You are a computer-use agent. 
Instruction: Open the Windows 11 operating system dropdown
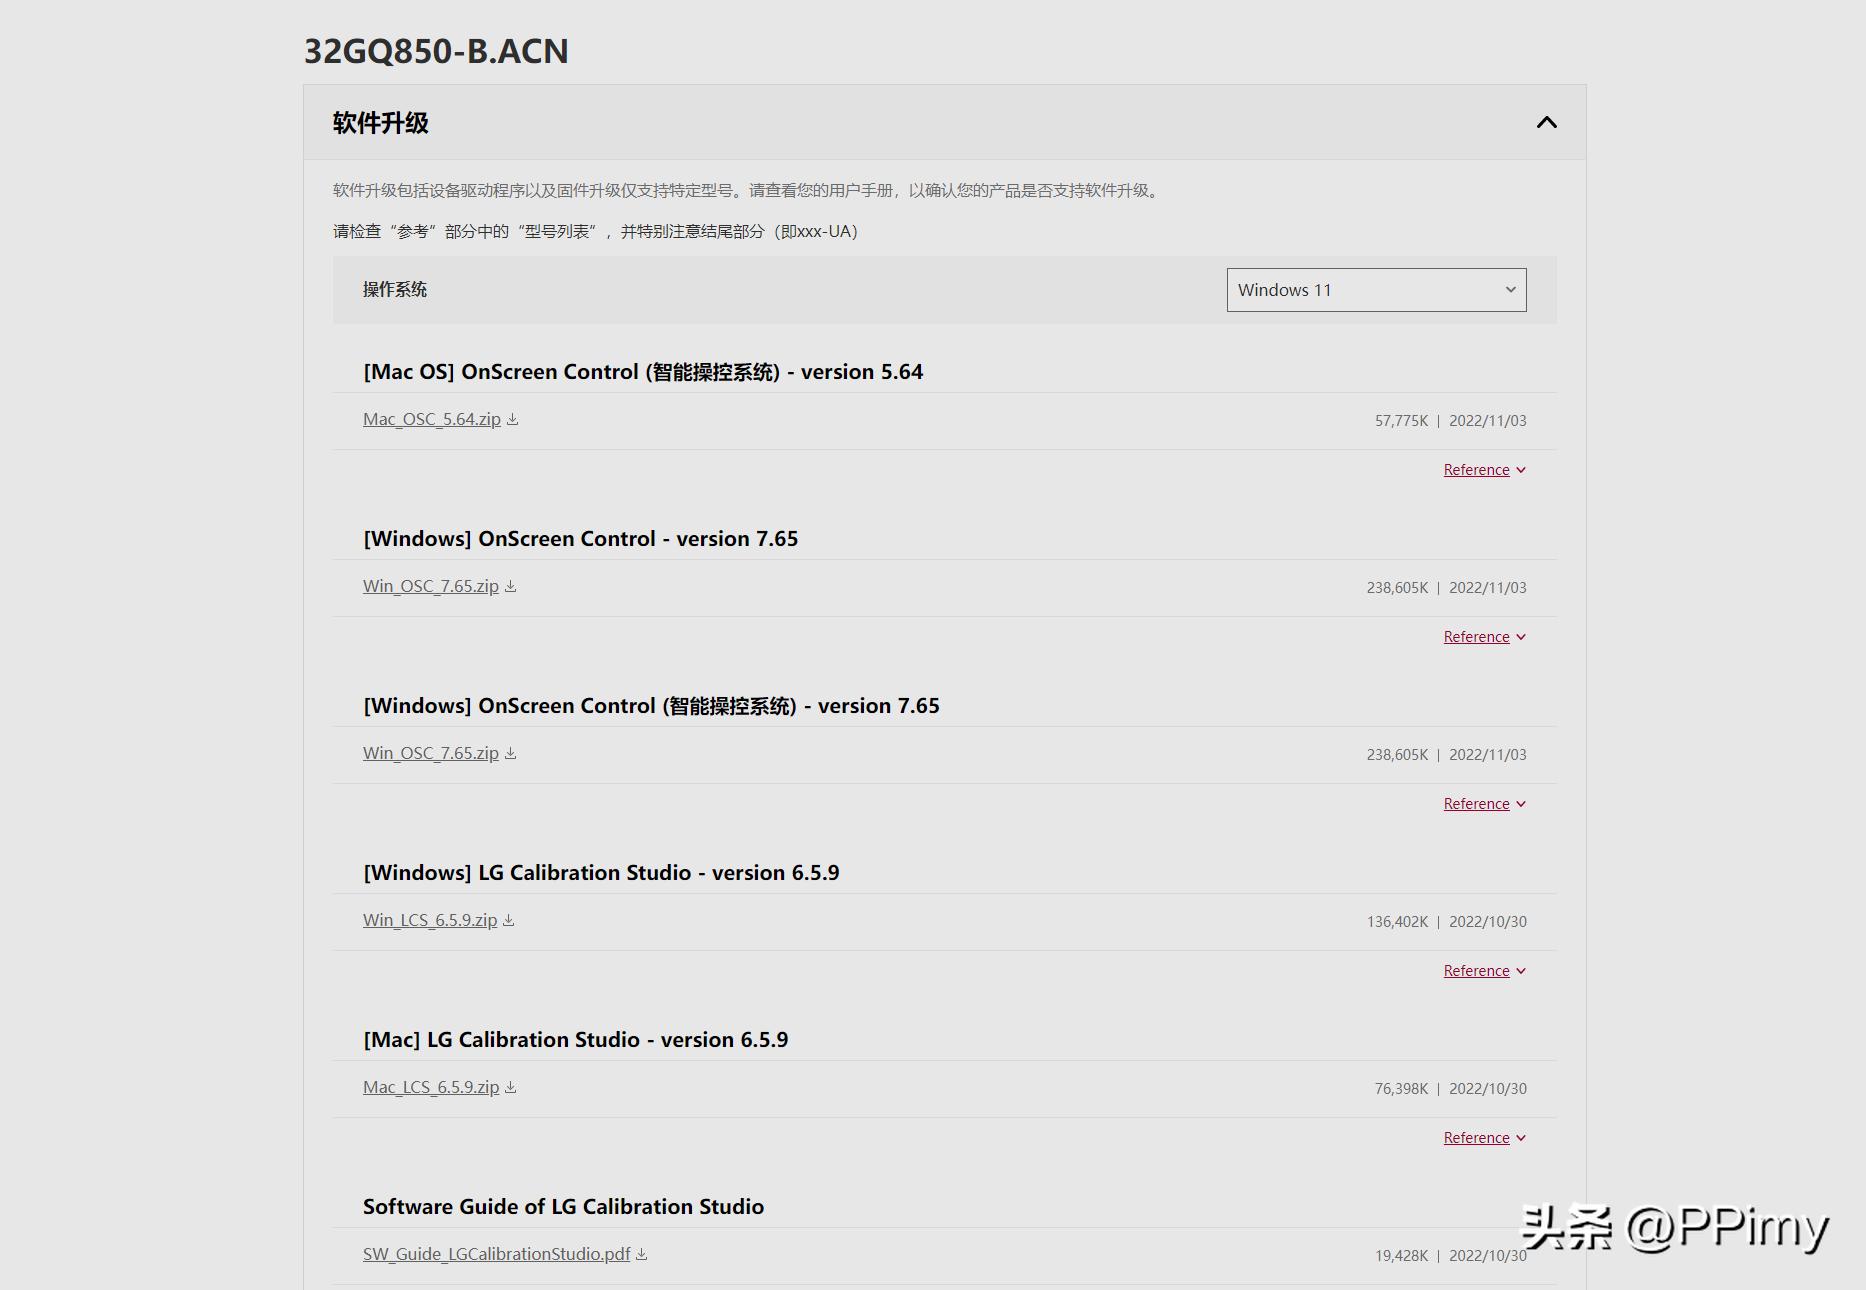[1376, 290]
